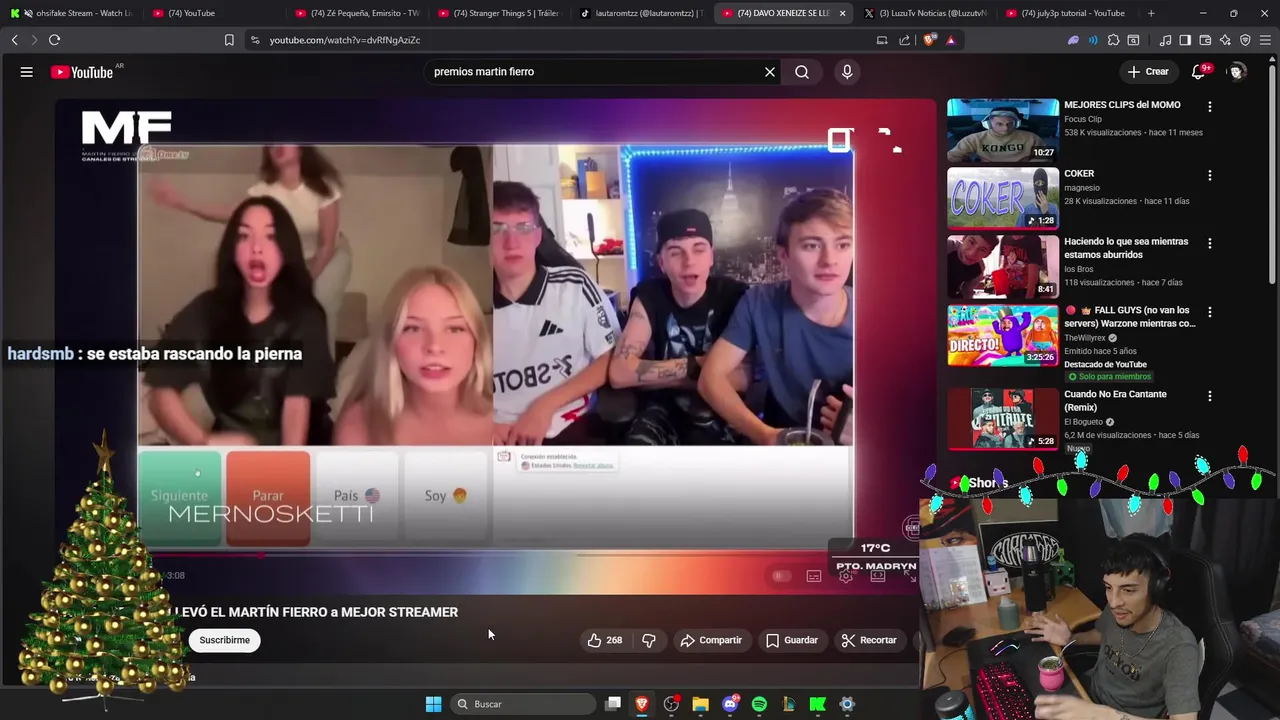Open media control music note icon
Image resolution: width=1280 pixels, height=720 pixels.
[1165, 40]
